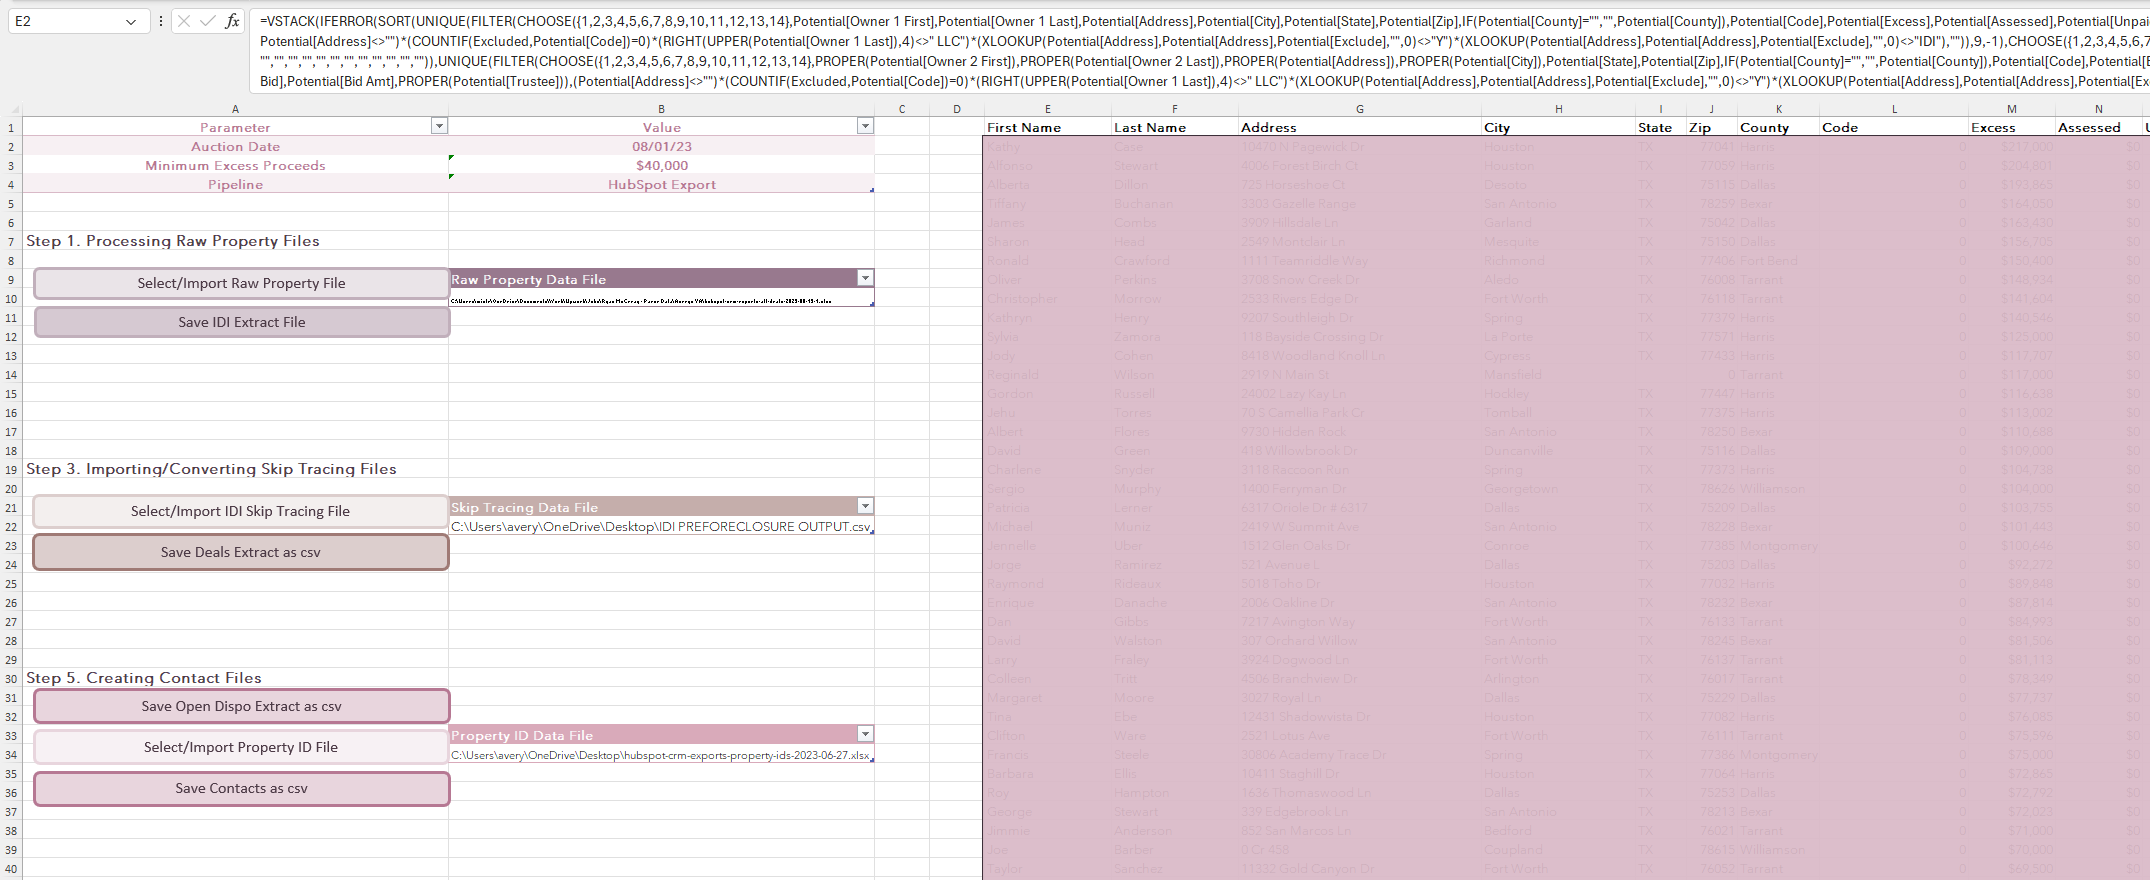
Task: Click the Save IDI Extract File button
Action: (241, 322)
